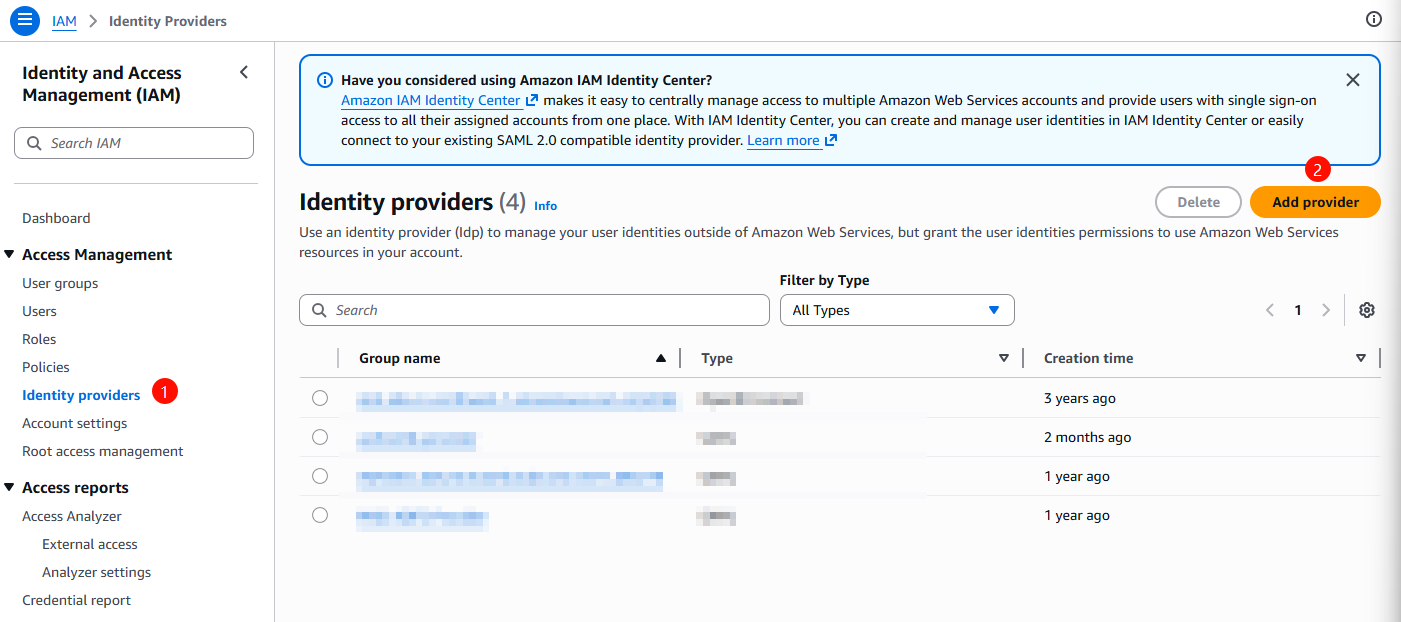Open Policies in the sidebar
Viewport: 1401px width, 622px height.
(46, 367)
